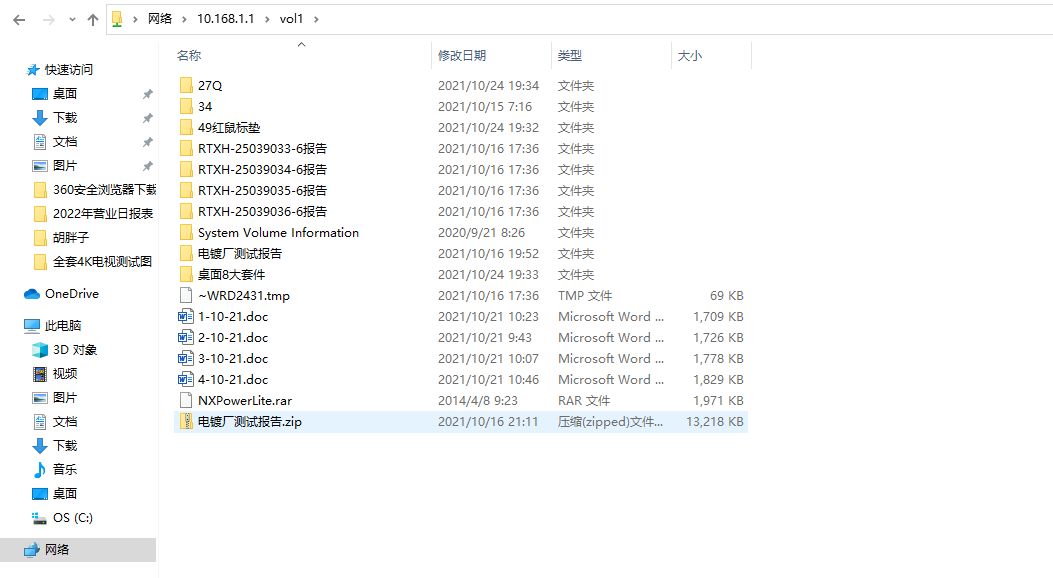Expand the chevron after vol1 in path
Image resolution: width=1053 pixels, height=578 pixels.
click(316, 19)
